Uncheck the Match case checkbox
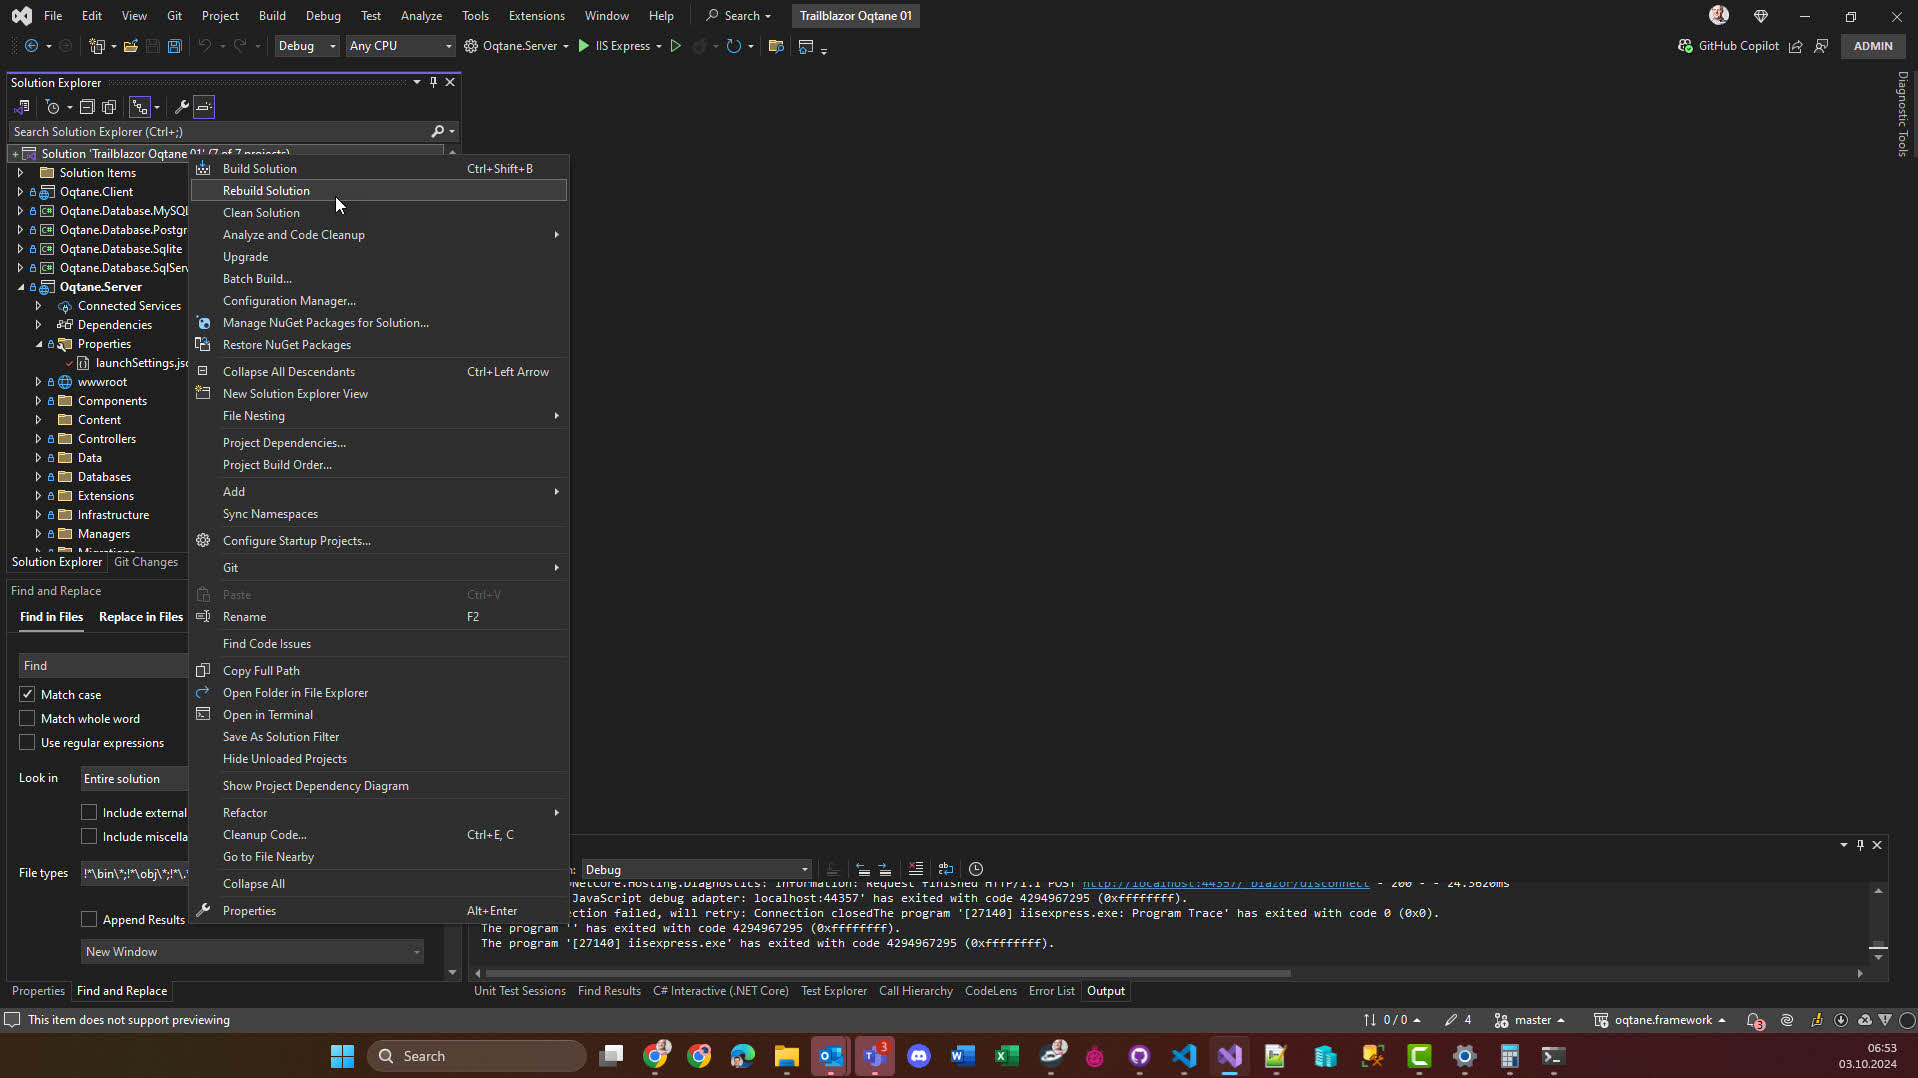1918x1078 pixels. (27, 693)
